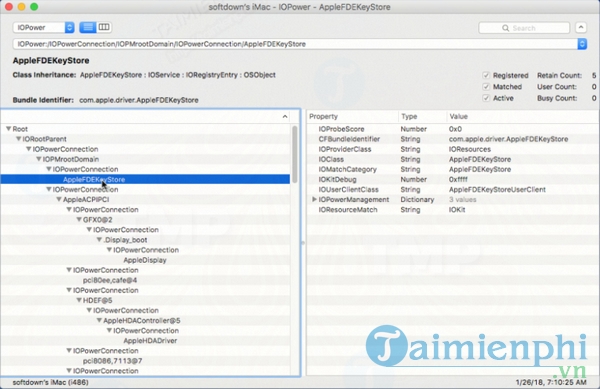
Task: Switch to column browser view
Action: pyautogui.click(x=104, y=27)
